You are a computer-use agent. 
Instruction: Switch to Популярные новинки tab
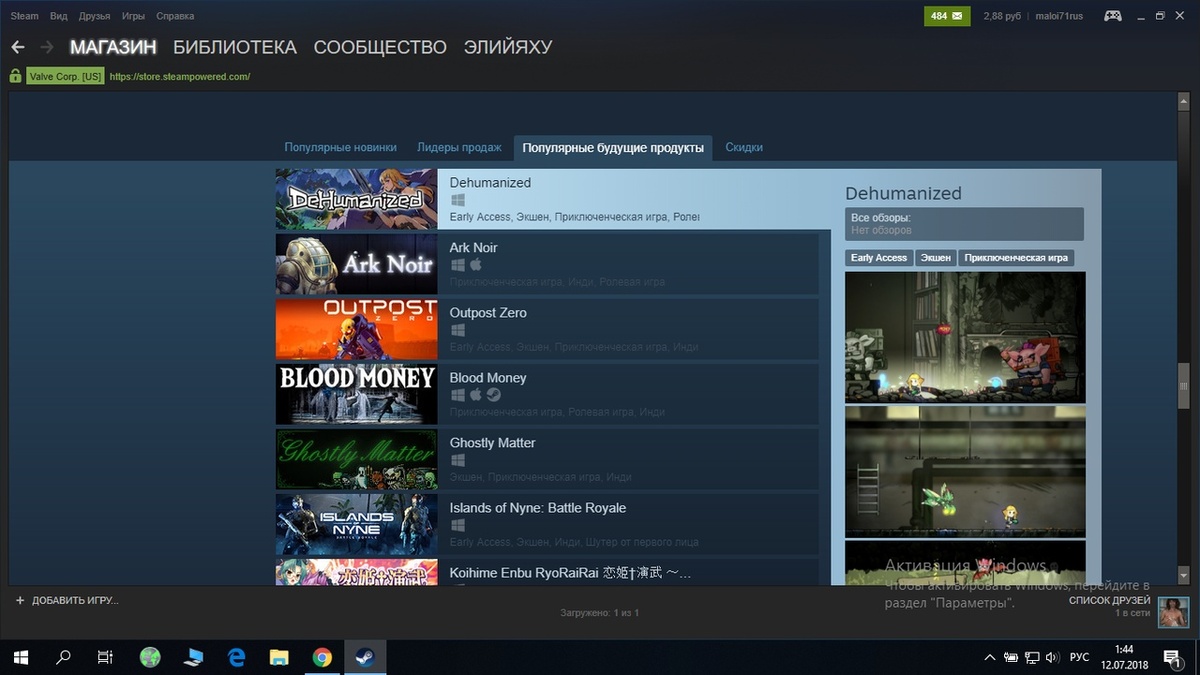coord(341,147)
